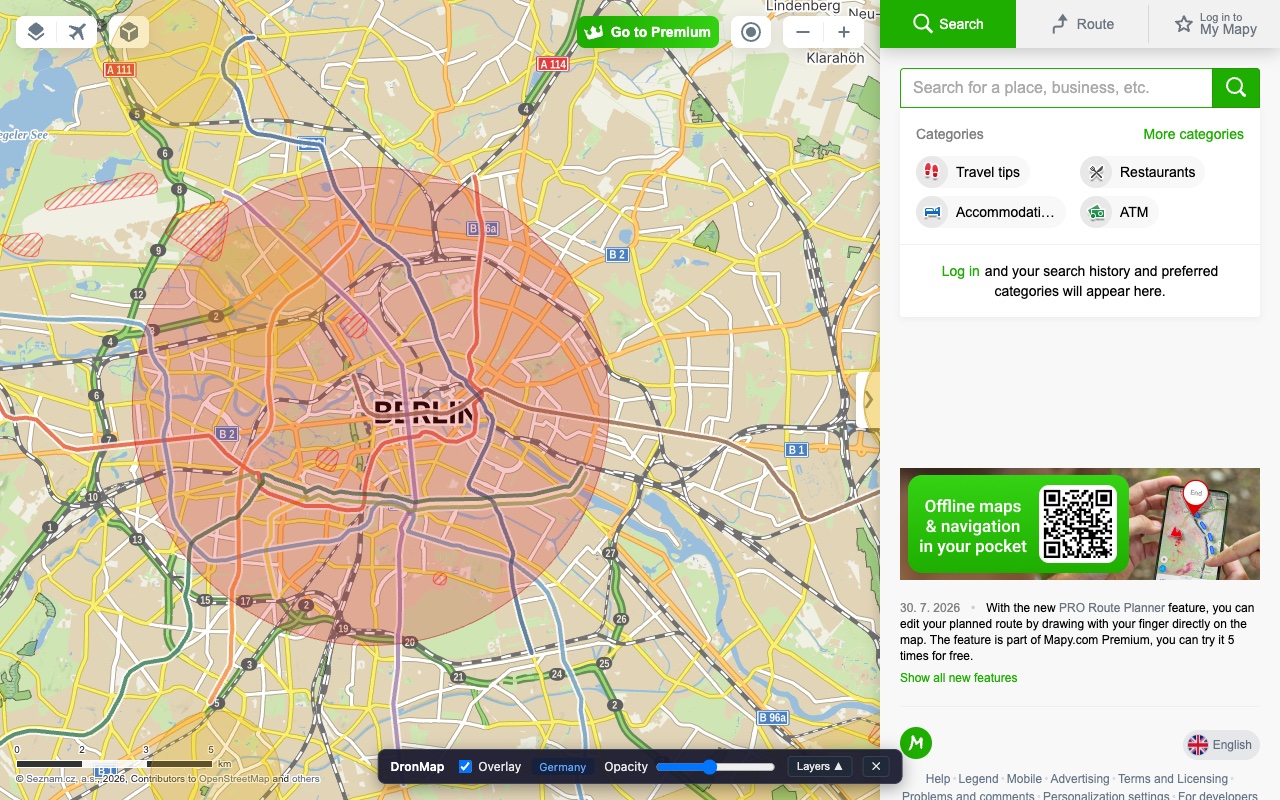The height and width of the screenshot is (800, 1280).
Task: Toggle the Overlay checkbox
Action: 465,767
